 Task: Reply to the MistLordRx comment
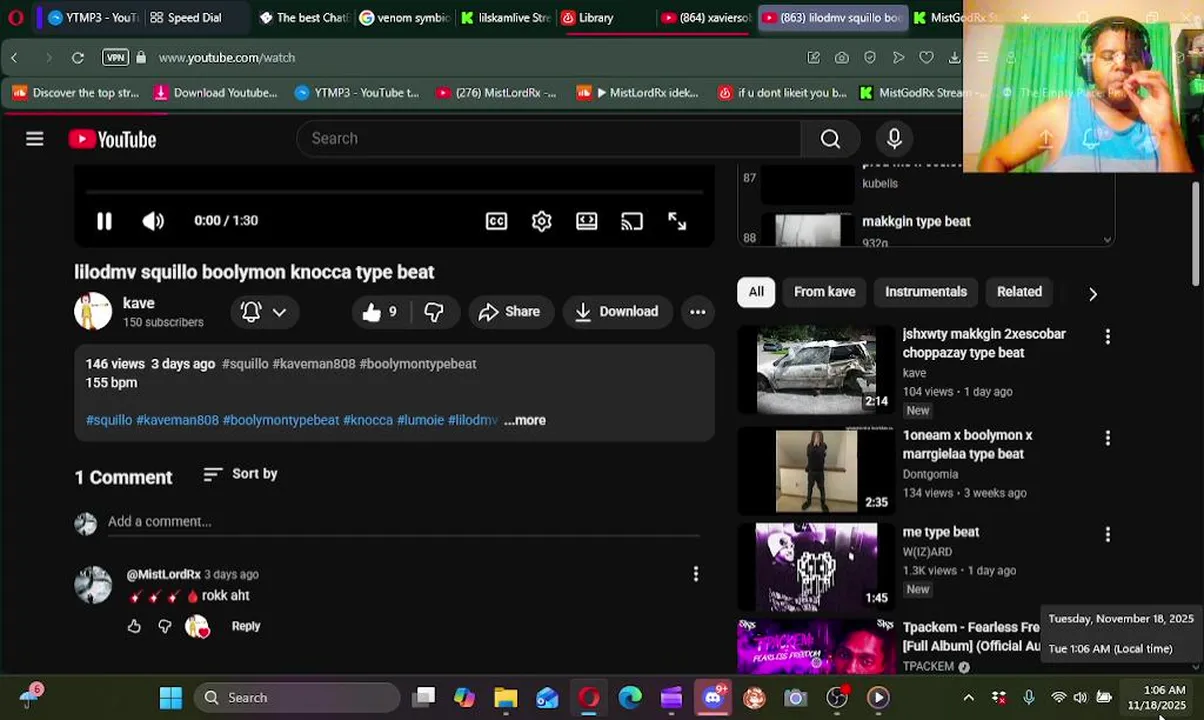tap(246, 626)
